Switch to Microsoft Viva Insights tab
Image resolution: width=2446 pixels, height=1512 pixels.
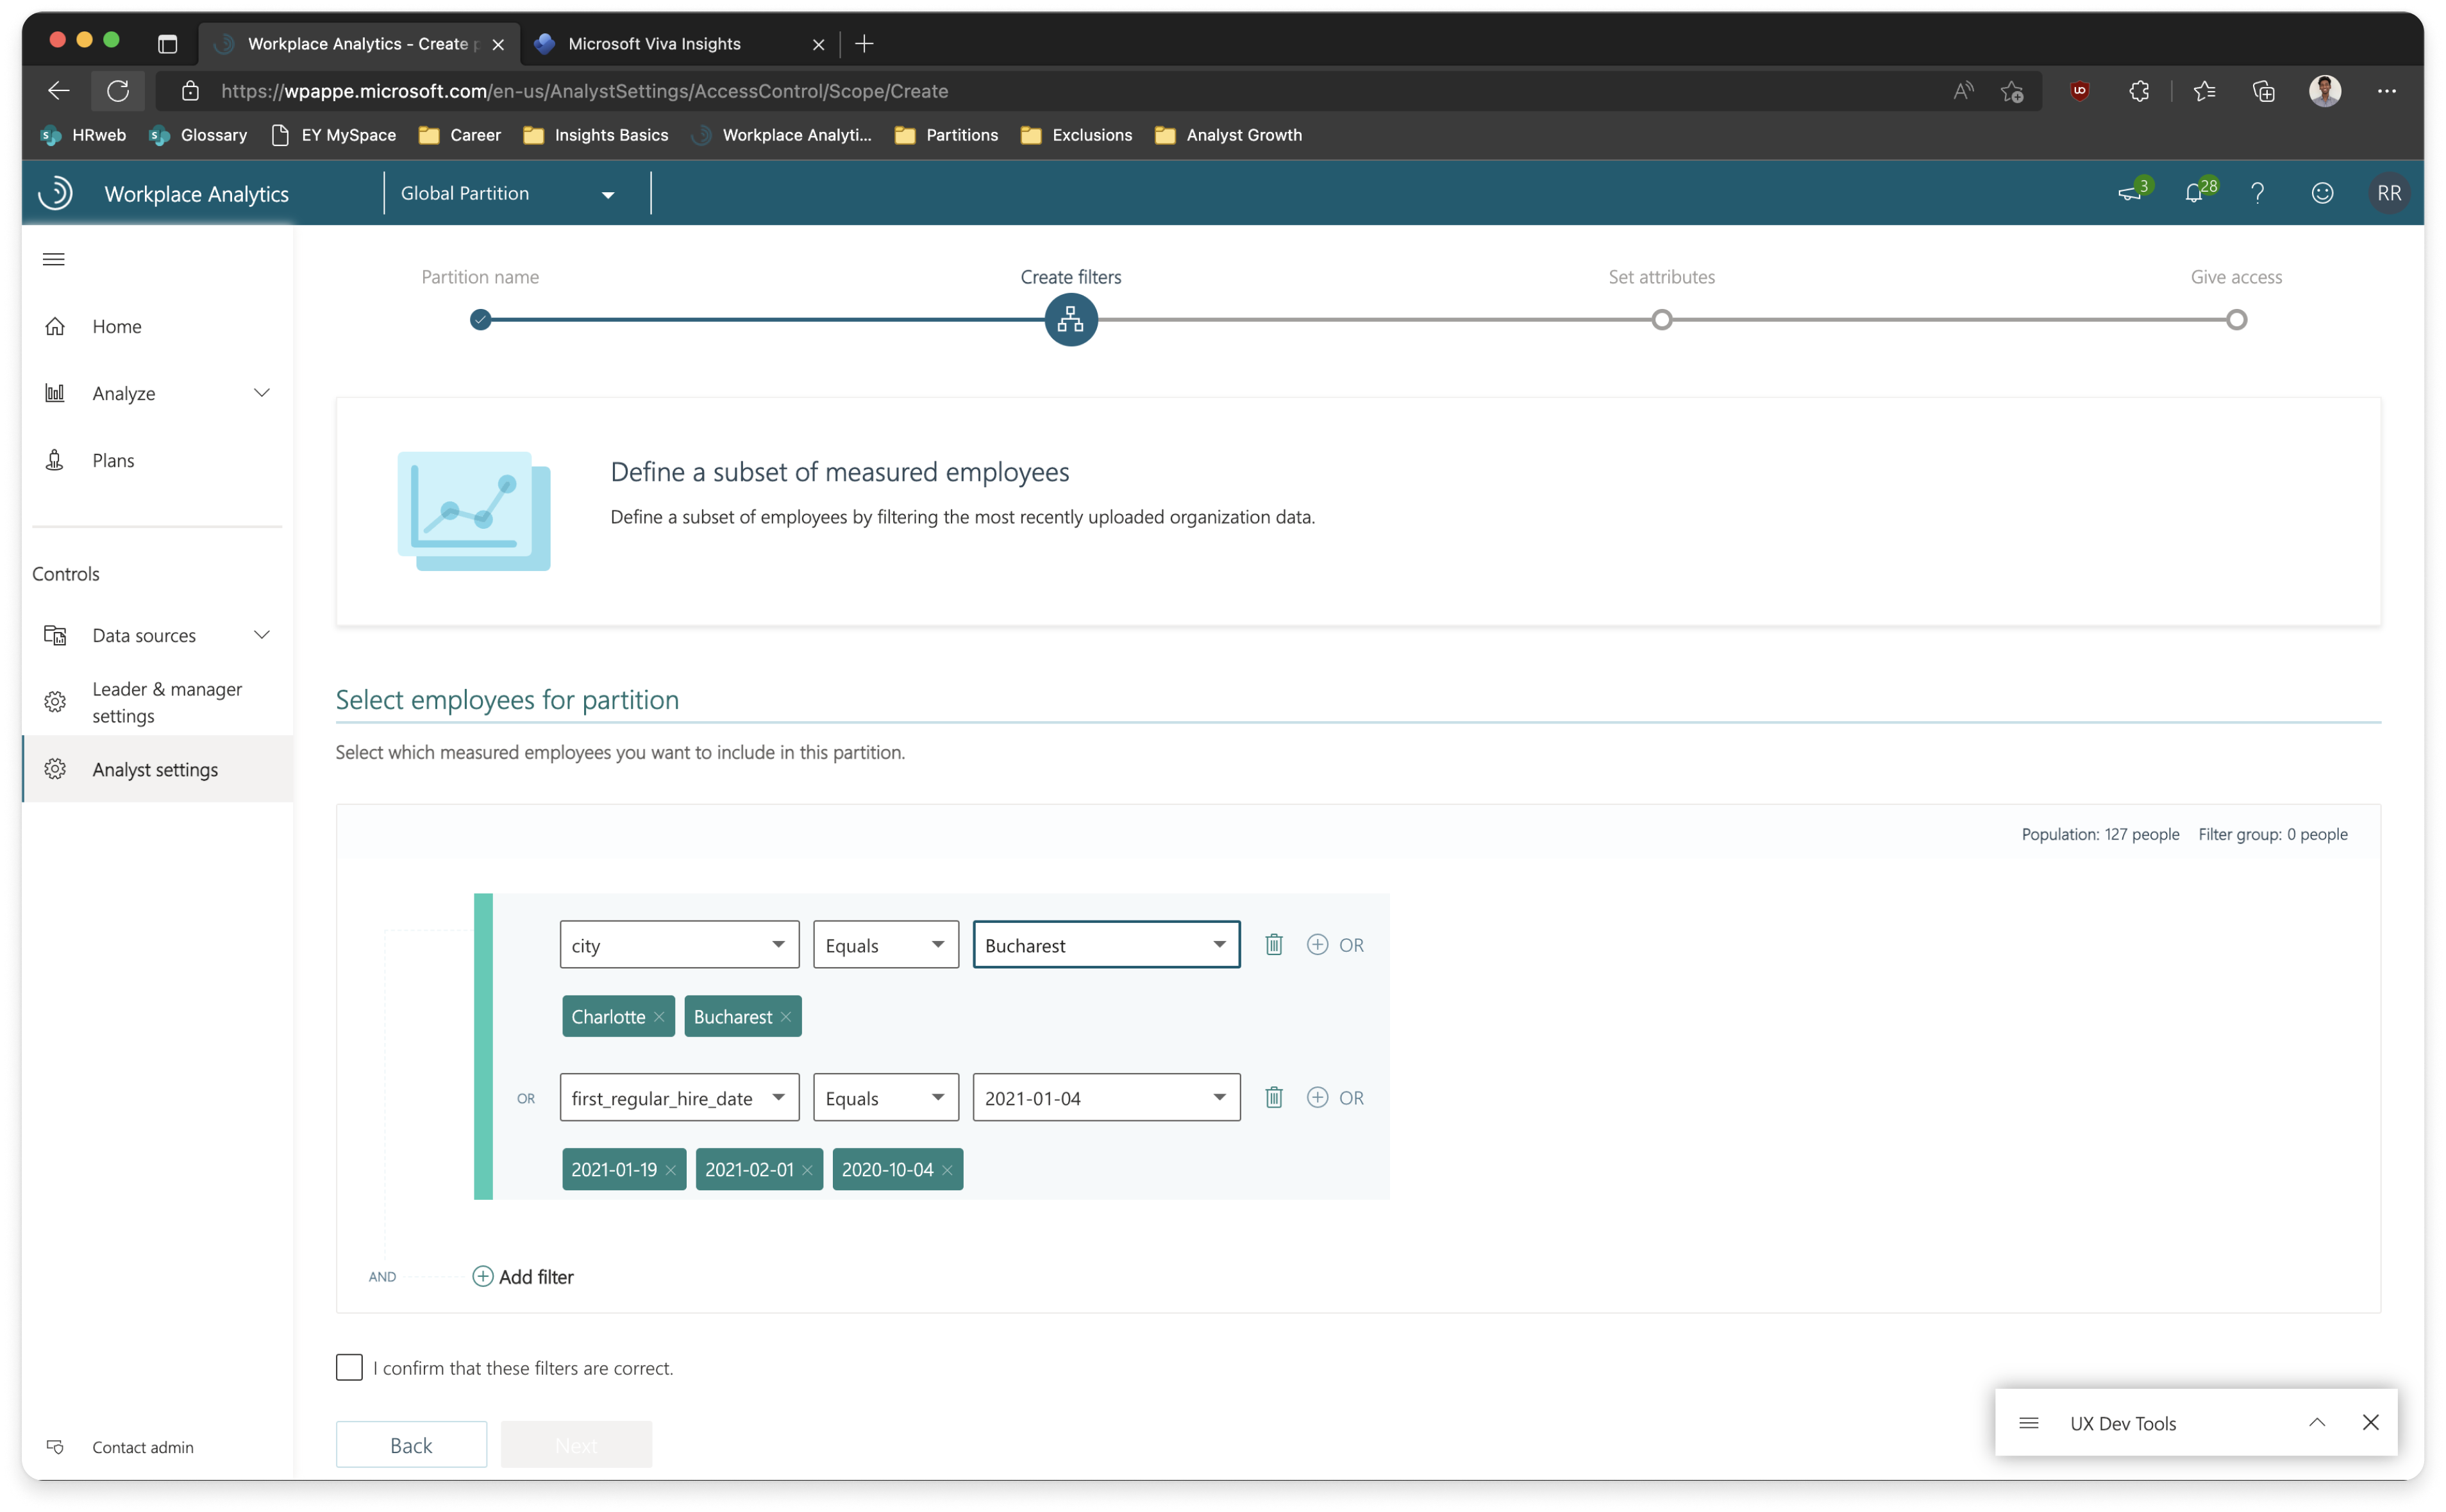point(655,43)
